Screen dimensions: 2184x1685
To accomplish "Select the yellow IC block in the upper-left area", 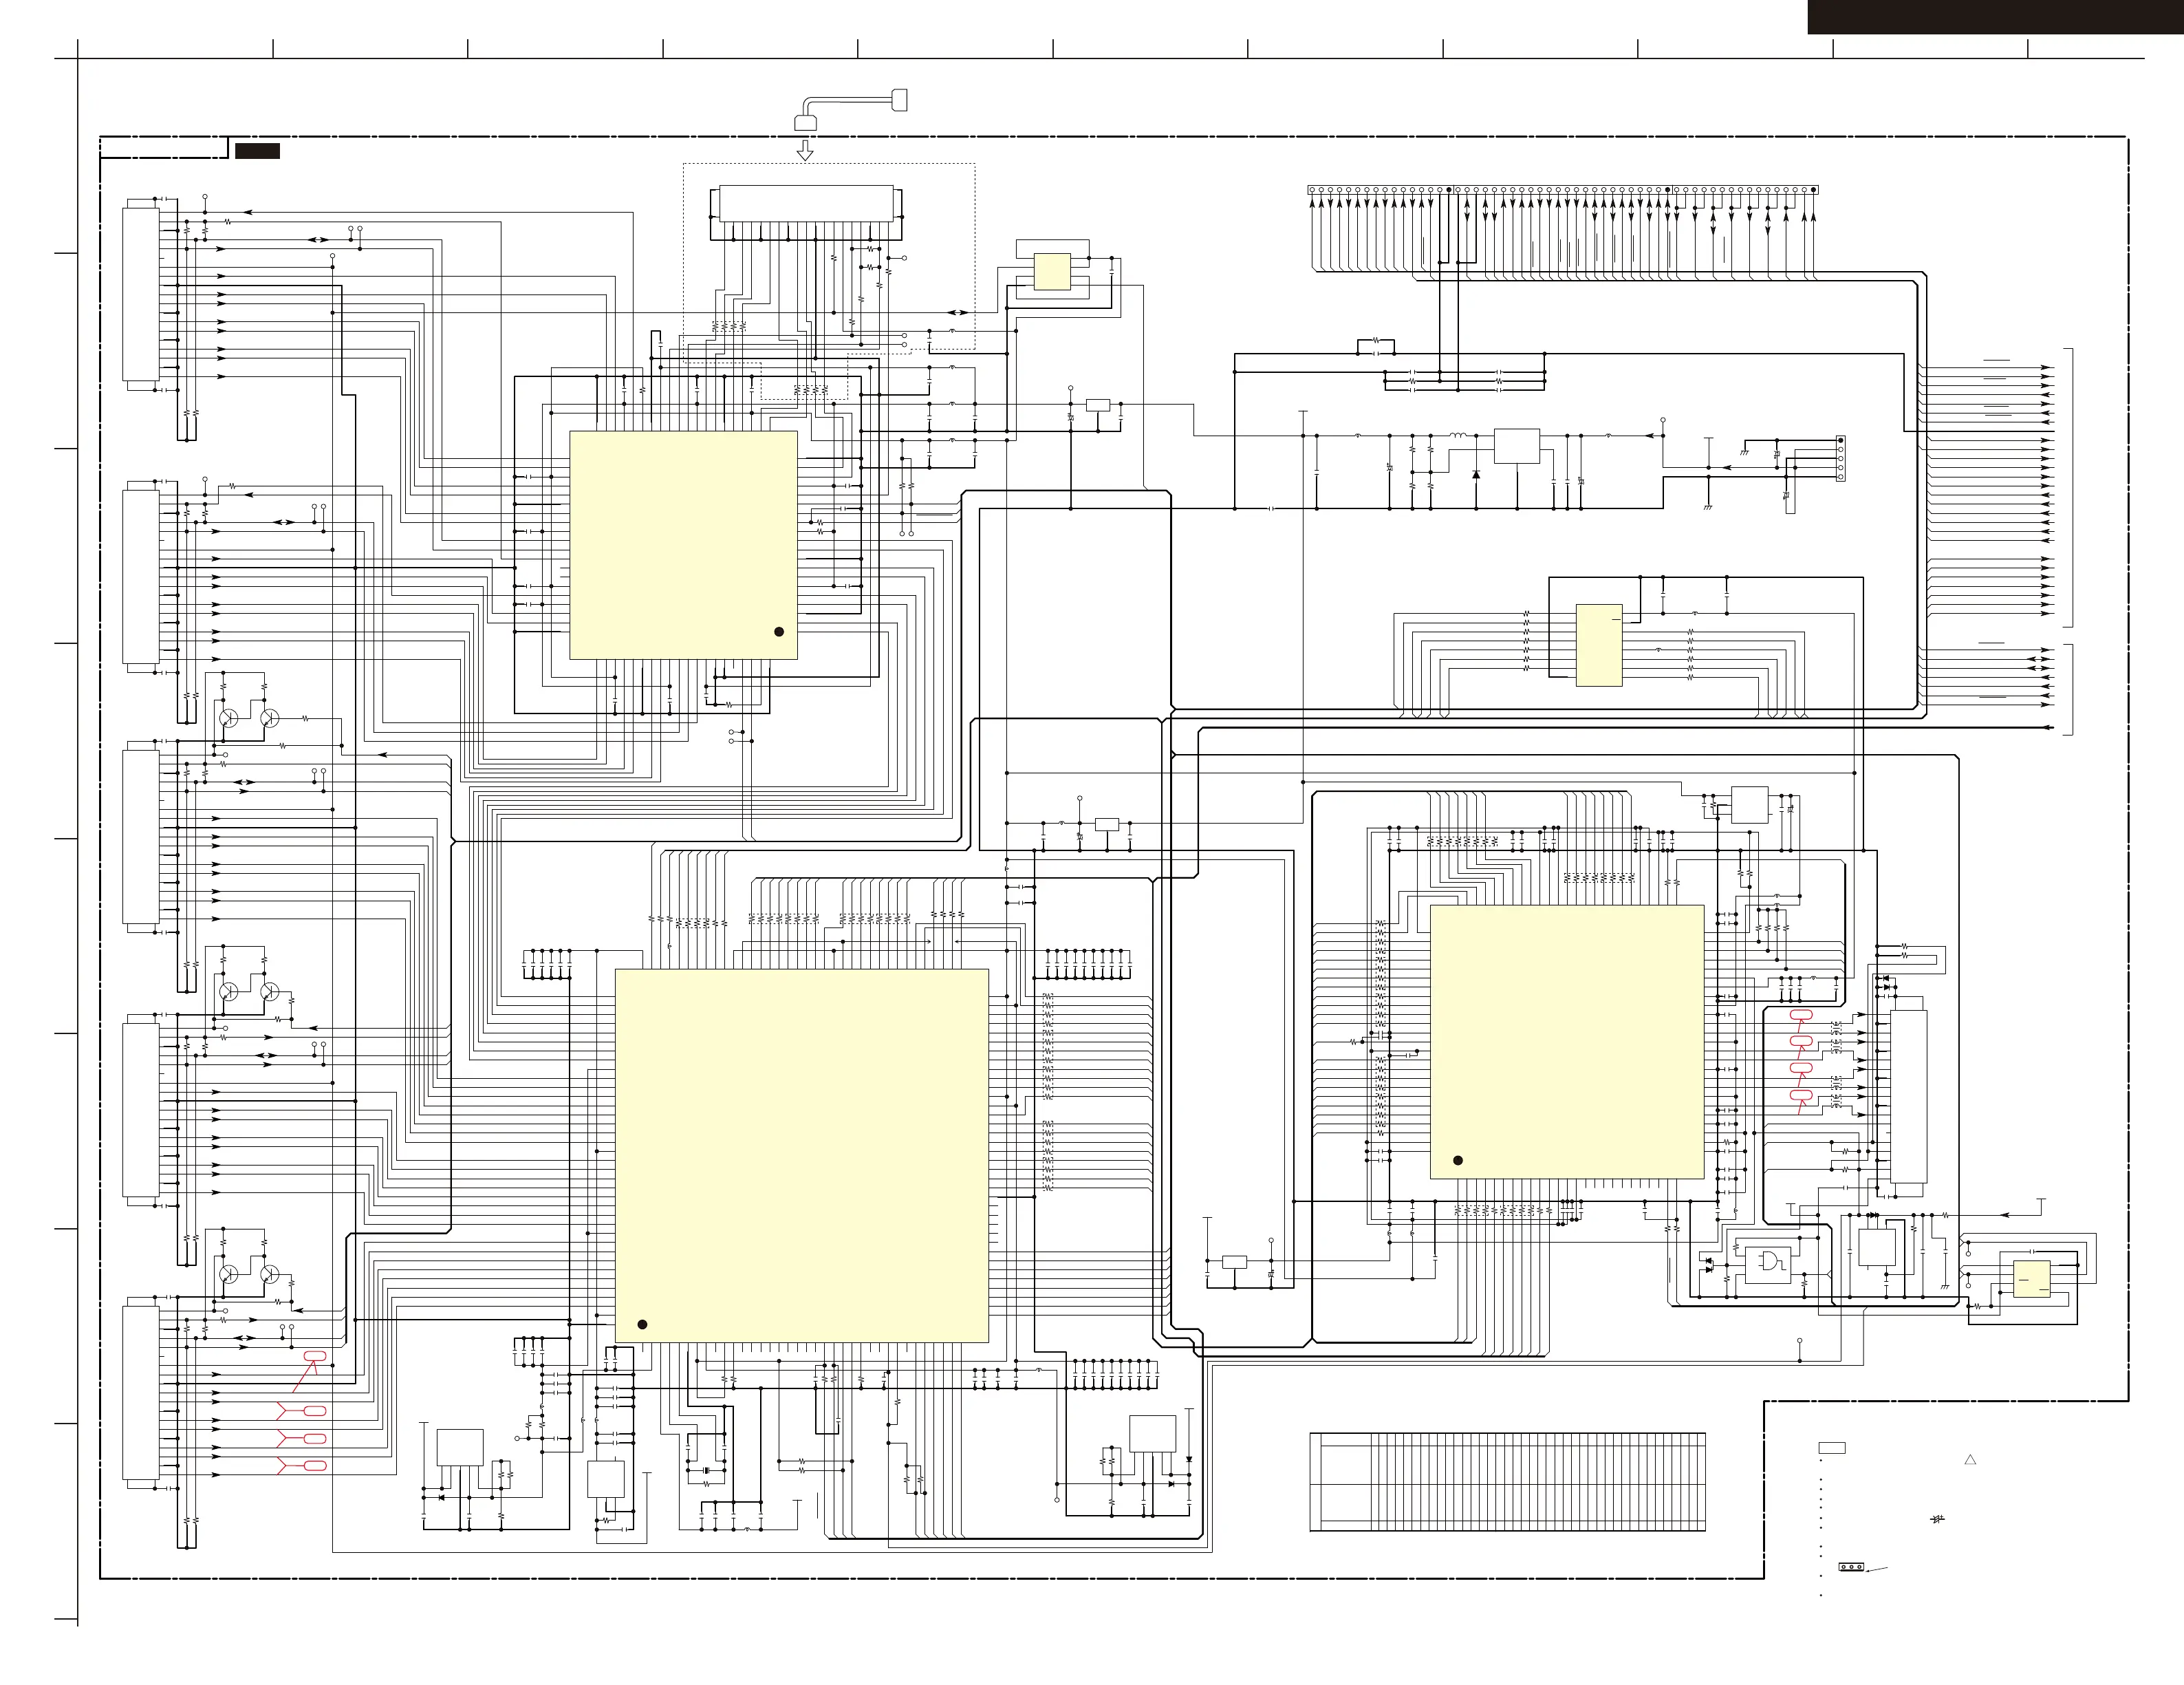I will pyautogui.click(x=683, y=545).
